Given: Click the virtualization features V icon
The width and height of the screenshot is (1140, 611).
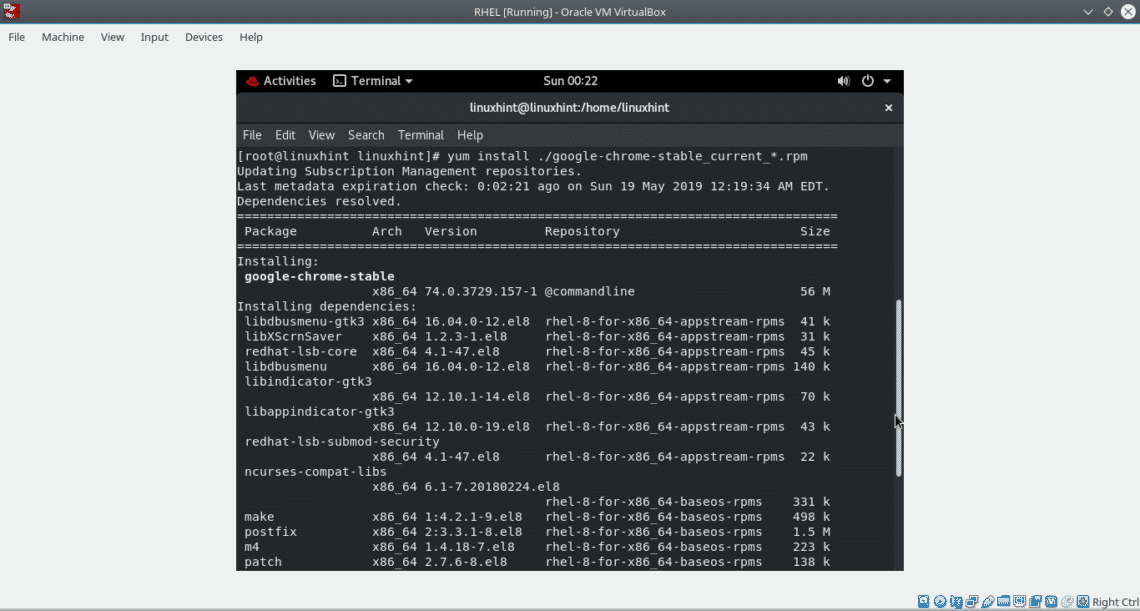Looking at the screenshot, I should (x=1051, y=602).
